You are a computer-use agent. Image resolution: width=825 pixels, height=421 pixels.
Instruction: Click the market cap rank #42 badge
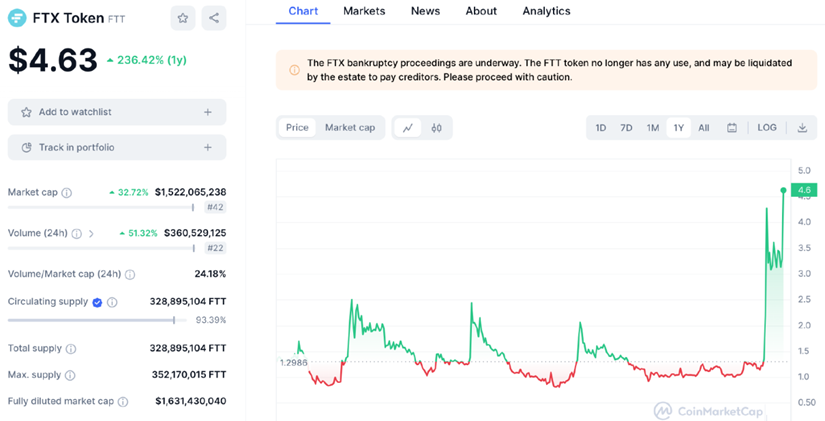(215, 207)
